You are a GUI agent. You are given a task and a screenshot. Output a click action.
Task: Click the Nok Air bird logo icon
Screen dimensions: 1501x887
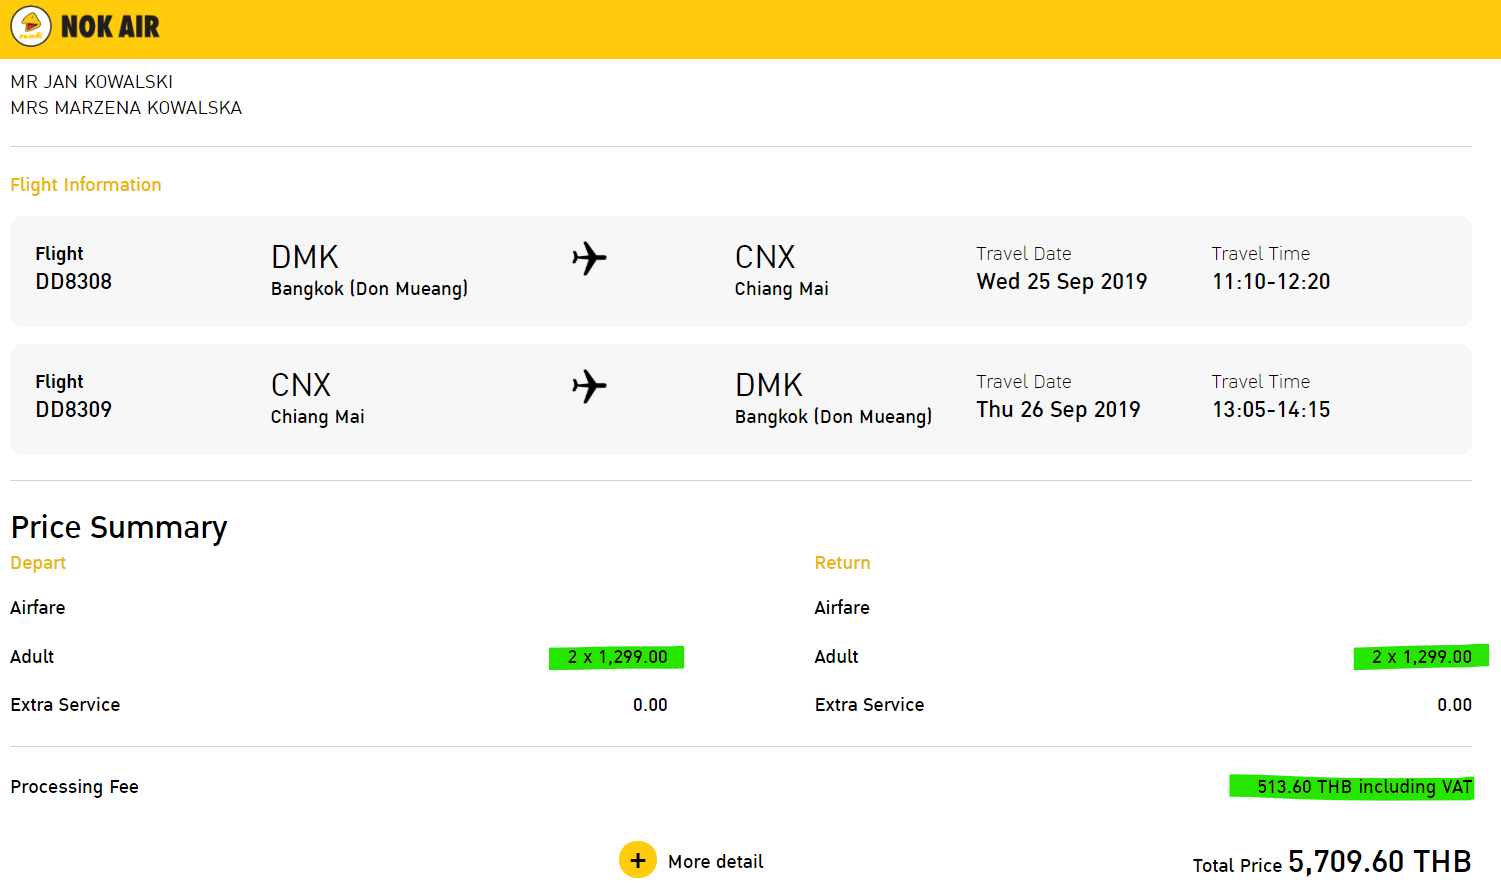click(31, 26)
